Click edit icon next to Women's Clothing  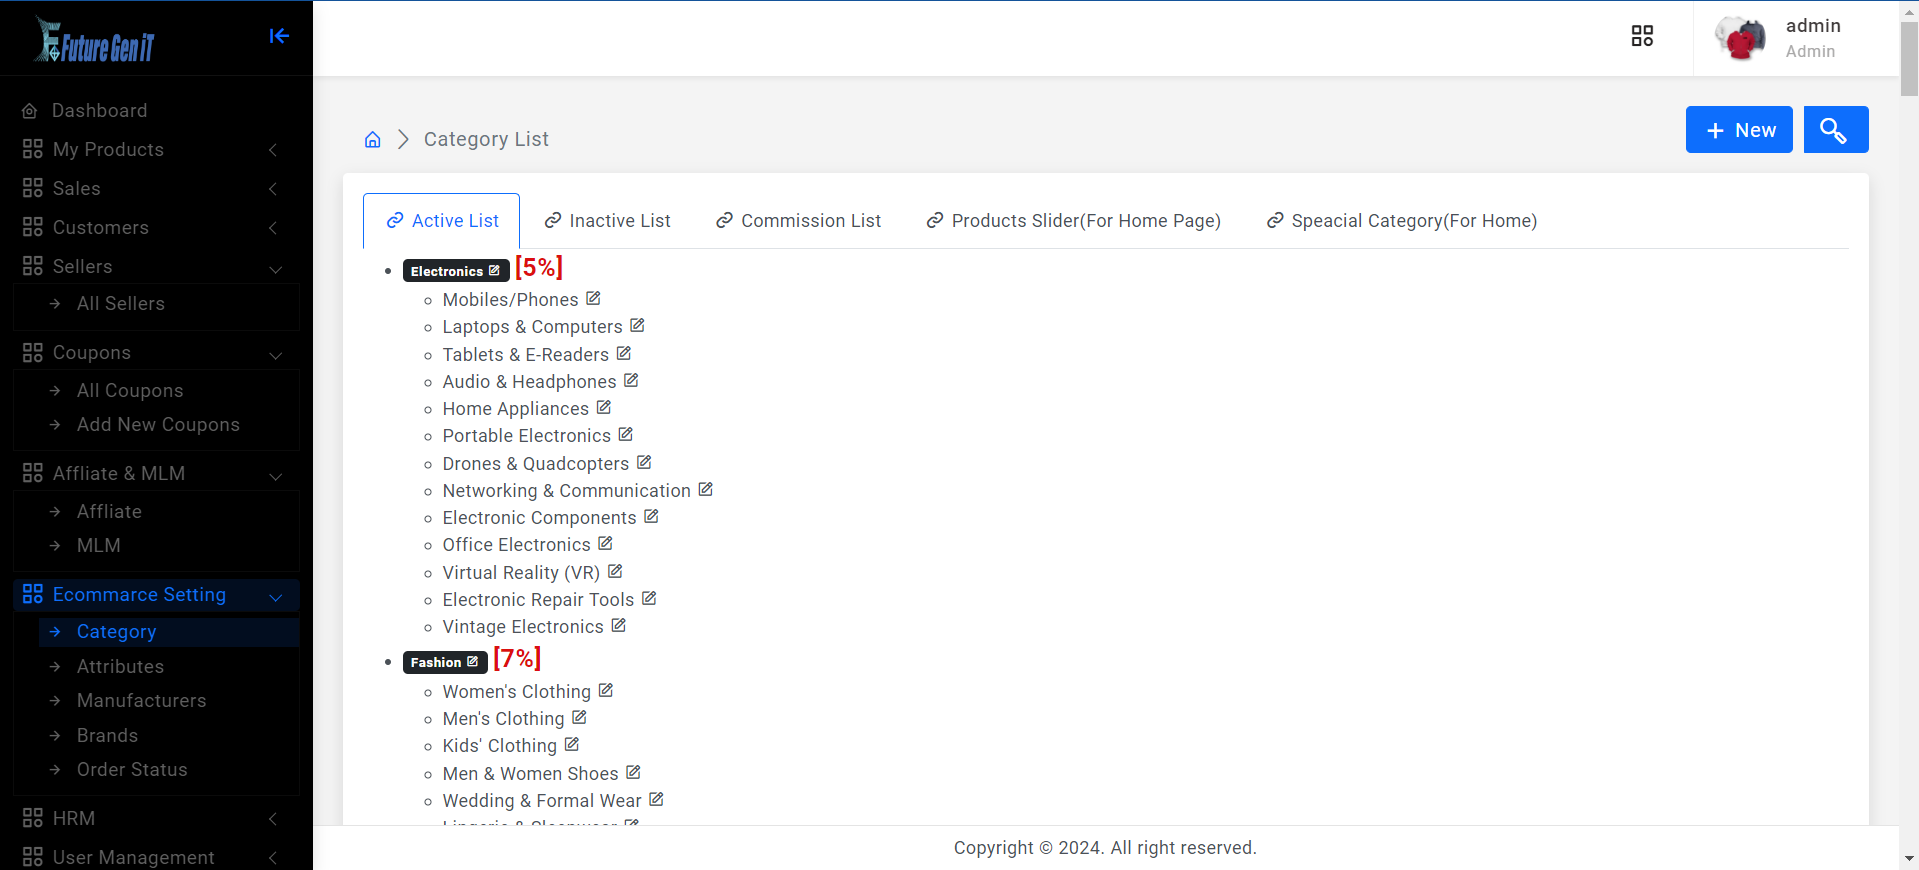606,691
